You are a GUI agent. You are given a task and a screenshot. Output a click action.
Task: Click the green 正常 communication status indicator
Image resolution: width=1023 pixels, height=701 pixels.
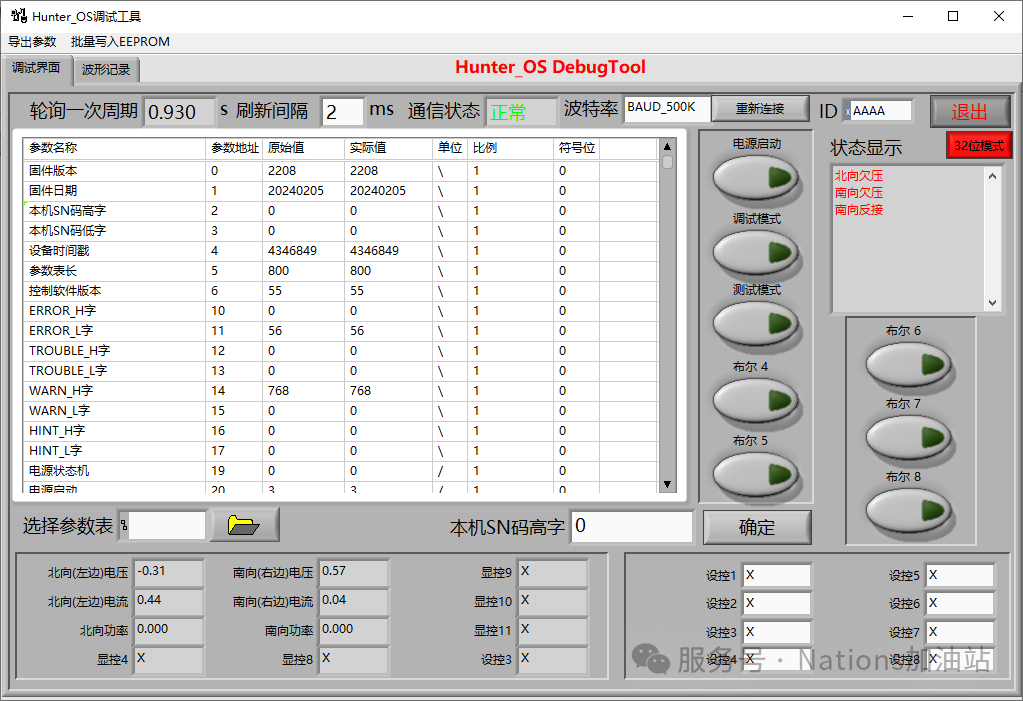(x=522, y=112)
